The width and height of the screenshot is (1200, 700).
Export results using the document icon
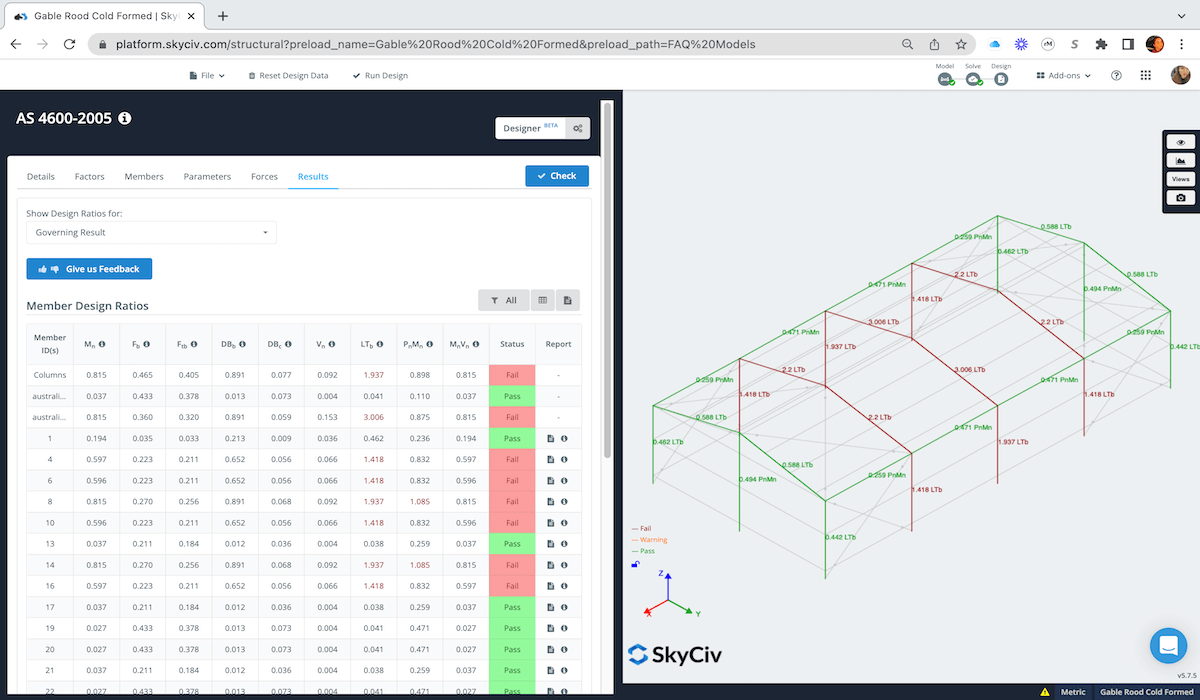pos(566,299)
